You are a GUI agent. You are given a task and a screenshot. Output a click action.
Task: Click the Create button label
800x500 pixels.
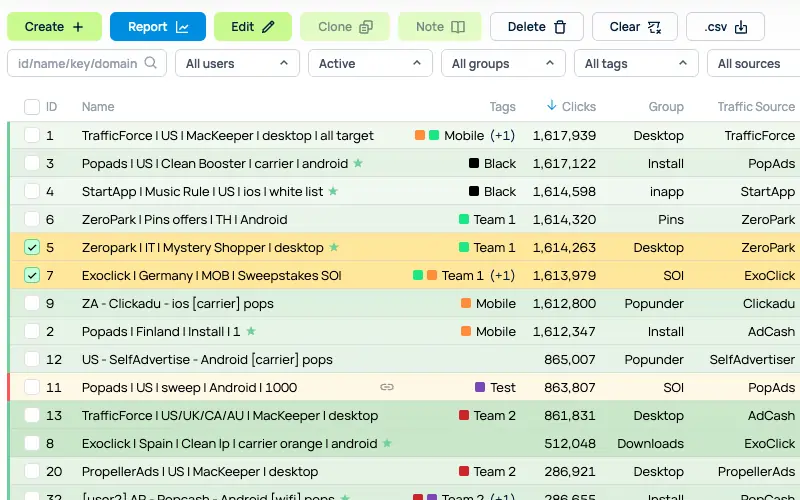click(x=44, y=27)
